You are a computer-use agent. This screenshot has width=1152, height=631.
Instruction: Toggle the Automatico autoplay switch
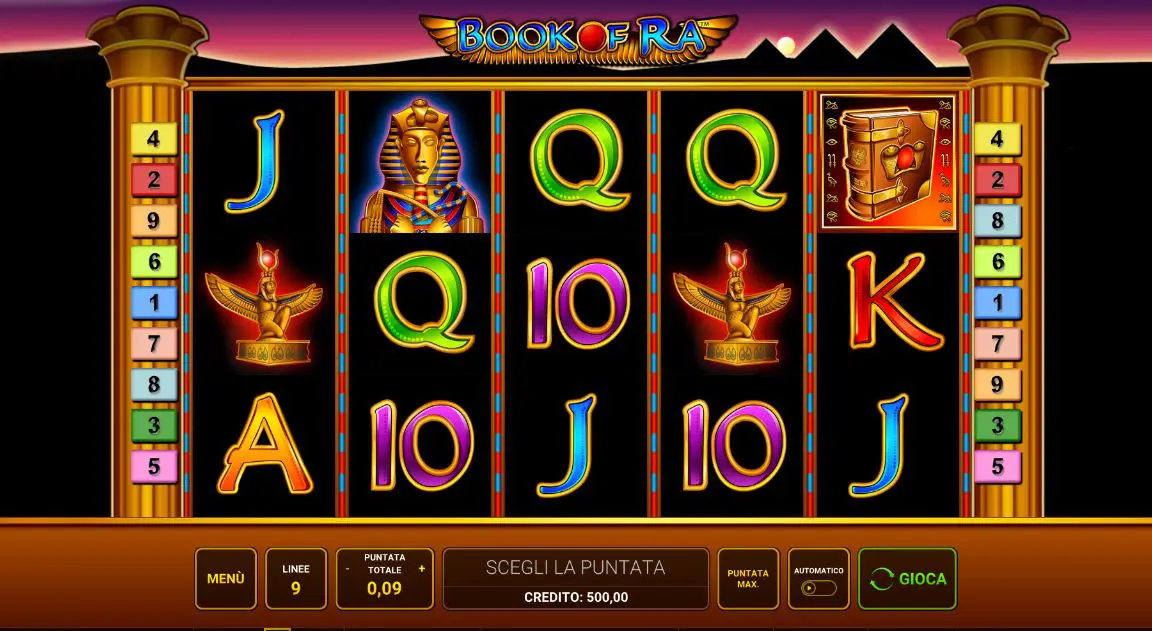(x=818, y=588)
